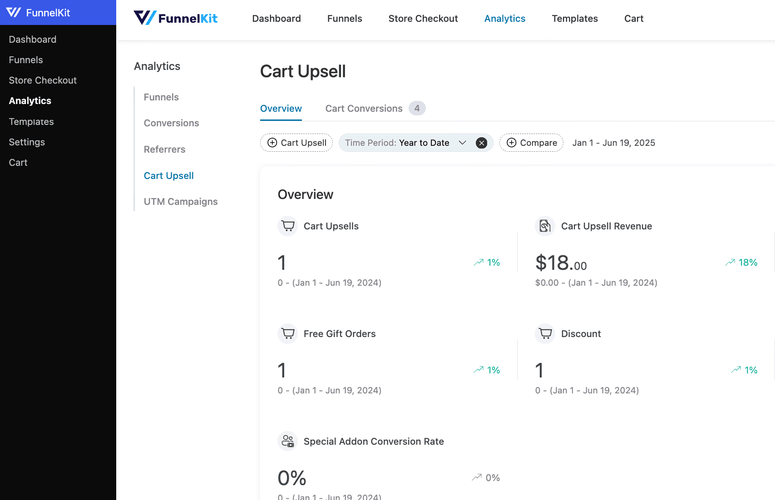The width and height of the screenshot is (775, 500).
Task: Click the Cart Upsell Revenue label
Action: coord(606,226)
